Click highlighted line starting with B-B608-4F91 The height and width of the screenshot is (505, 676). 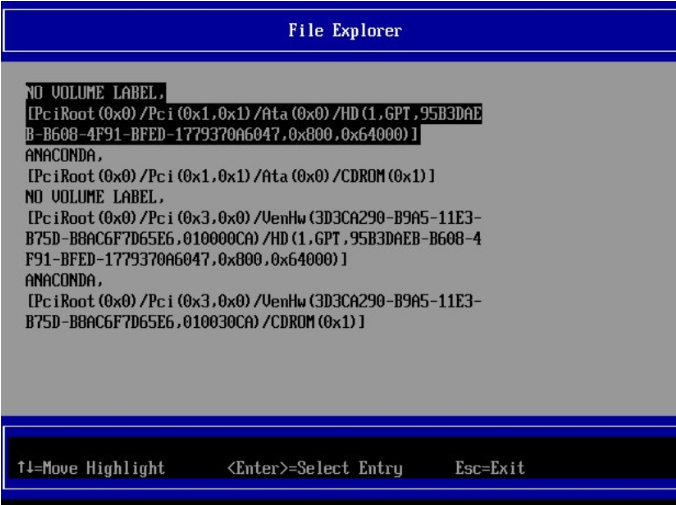[x=222, y=134]
